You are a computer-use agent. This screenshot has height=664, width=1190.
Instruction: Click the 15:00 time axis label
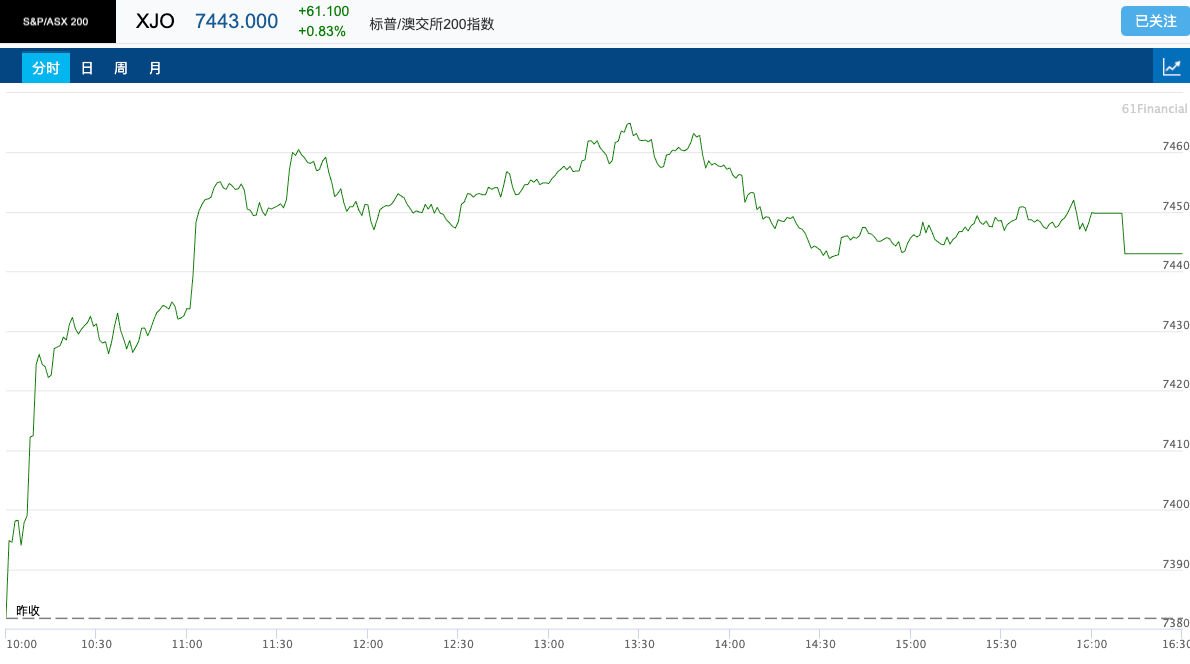click(911, 644)
